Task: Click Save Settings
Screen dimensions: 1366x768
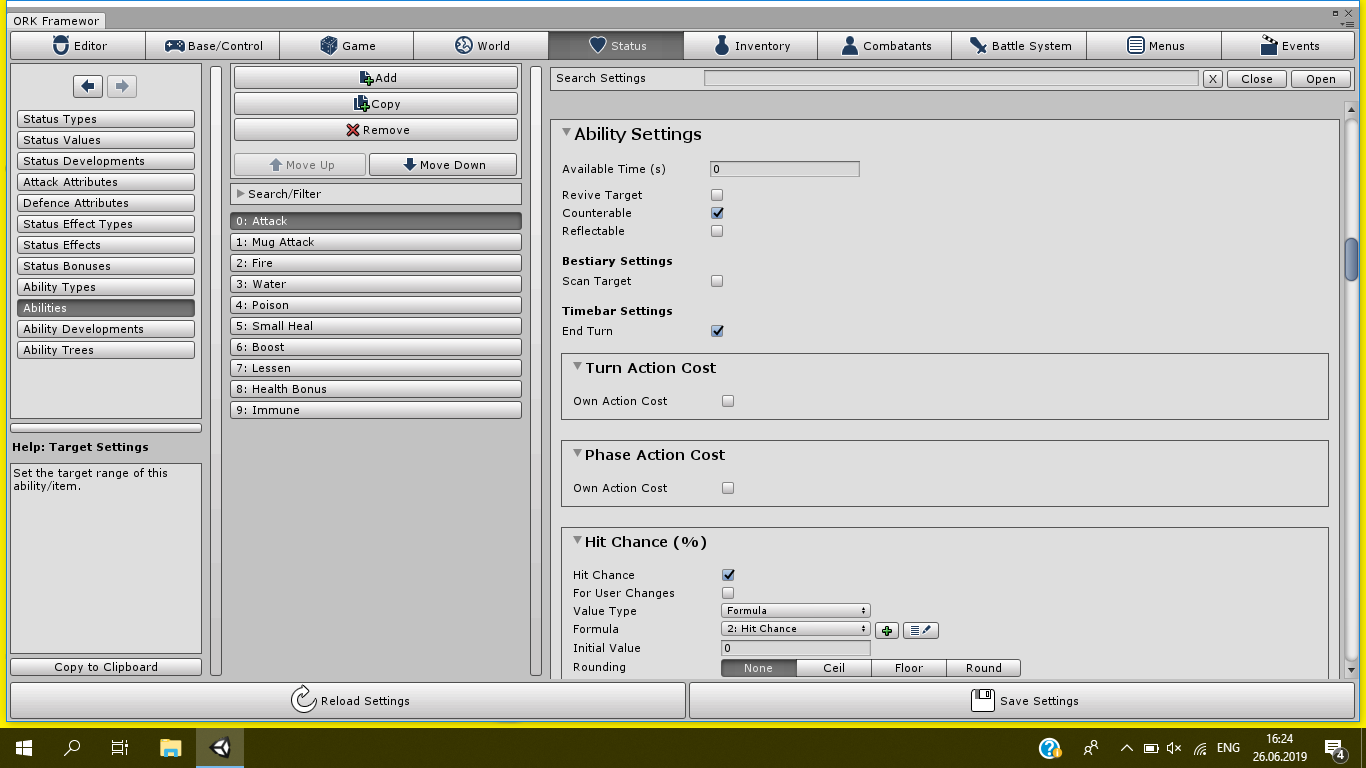Action: (1023, 700)
